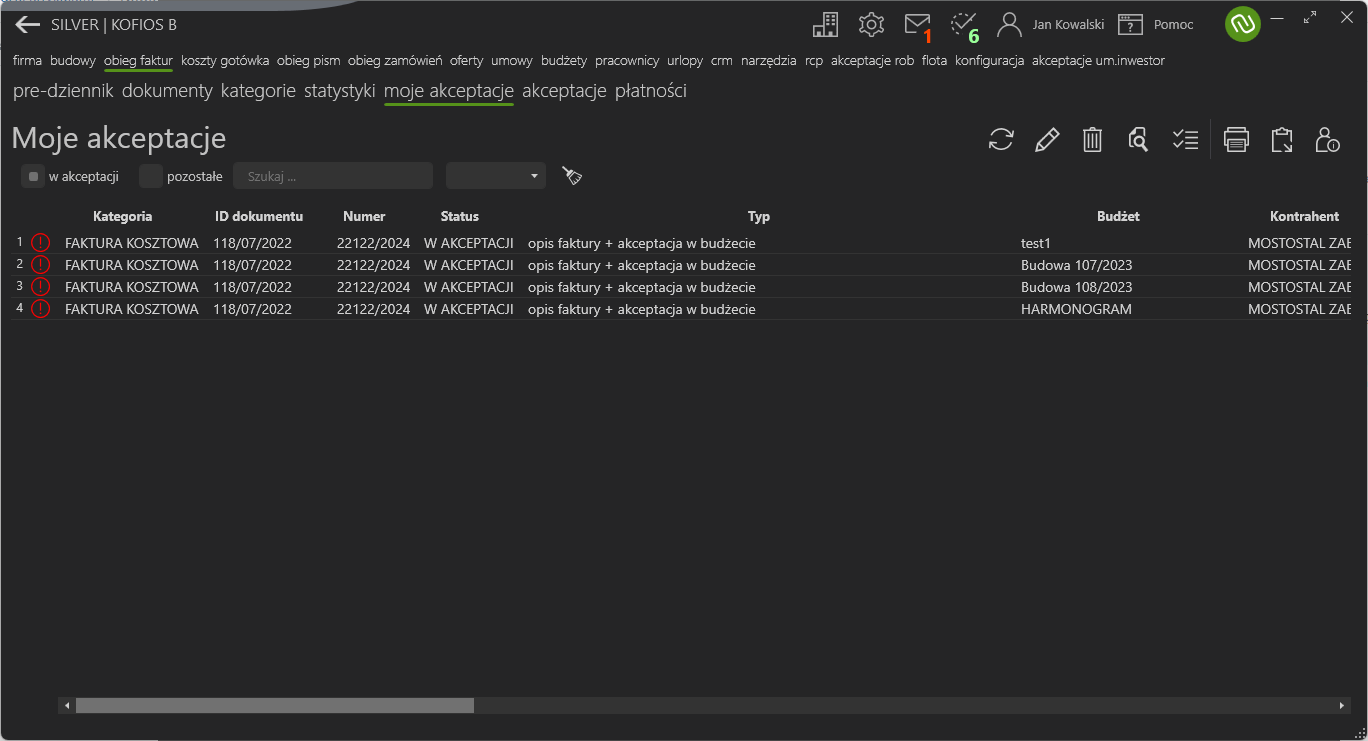This screenshot has width=1368, height=741.
Task: Switch to the 'moje akceptacje' tab
Action: tap(449, 91)
